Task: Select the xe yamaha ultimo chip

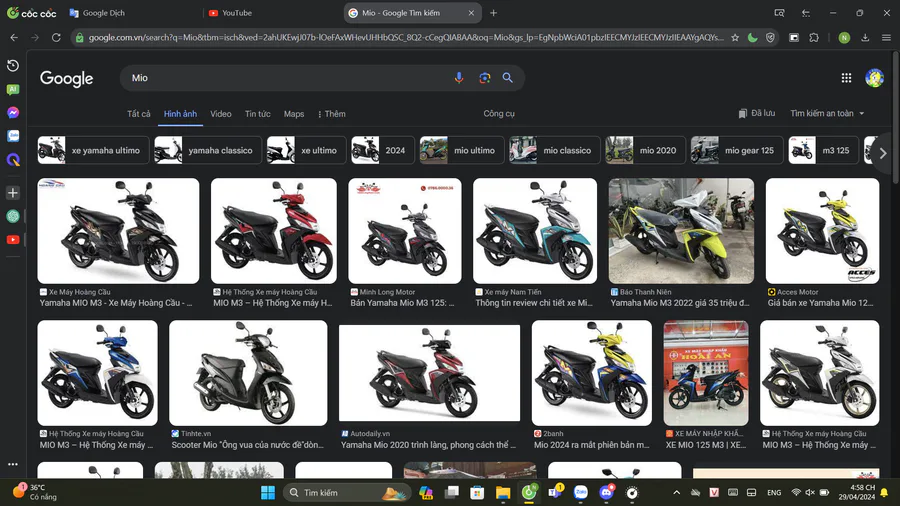Action: [93, 150]
